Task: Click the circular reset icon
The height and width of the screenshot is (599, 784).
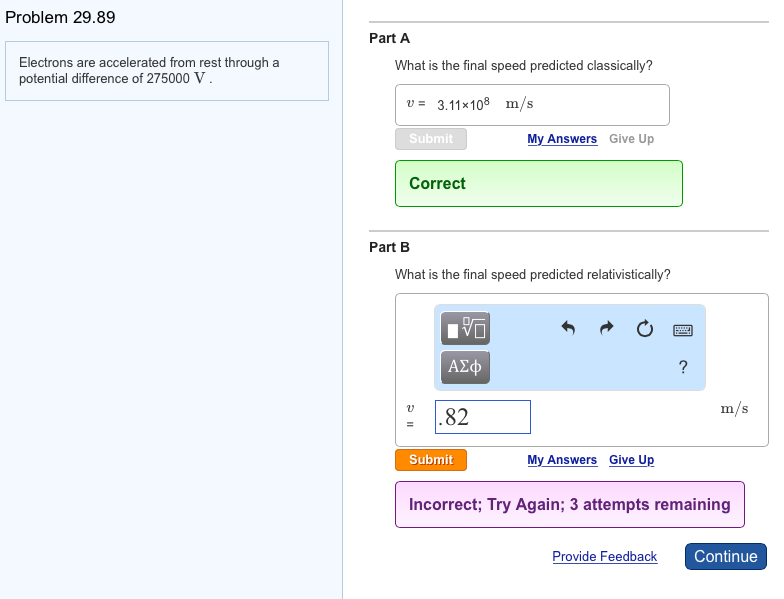Action: [x=645, y=328]
